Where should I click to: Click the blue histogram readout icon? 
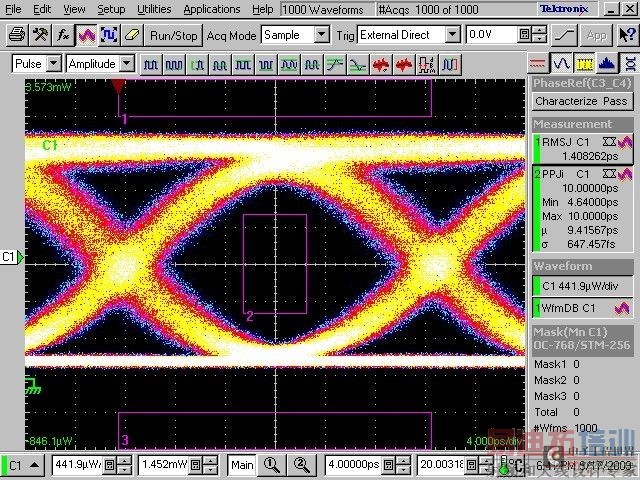[x=607, y=64]
